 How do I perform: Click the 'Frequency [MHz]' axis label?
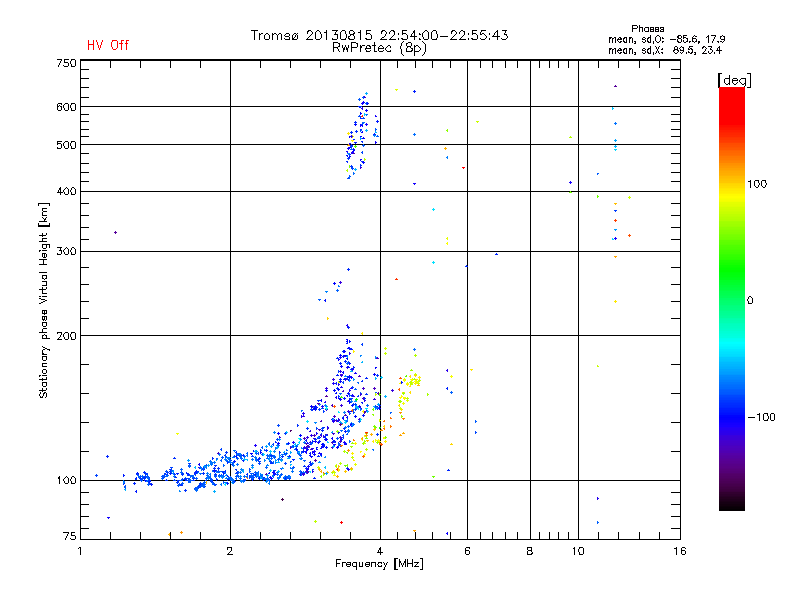coord(380,564)
